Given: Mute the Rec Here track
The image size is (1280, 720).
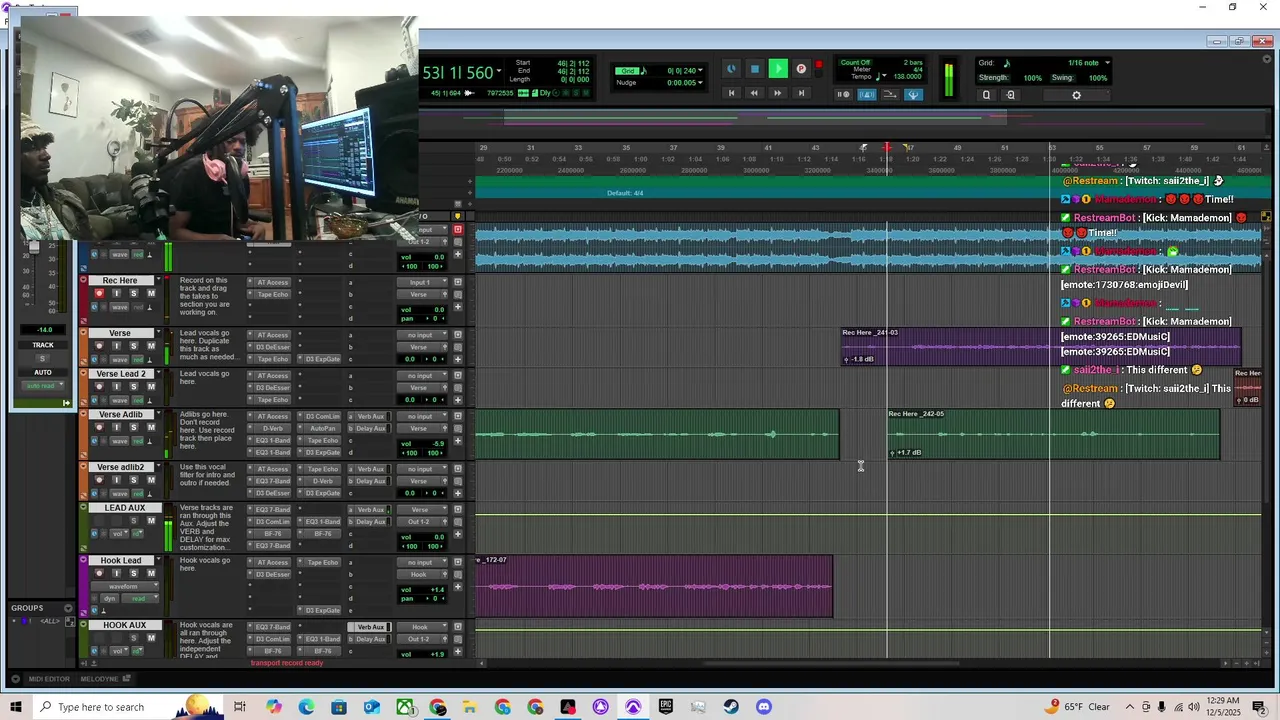Looking at the screenshot, I should (x=151, y=293).
